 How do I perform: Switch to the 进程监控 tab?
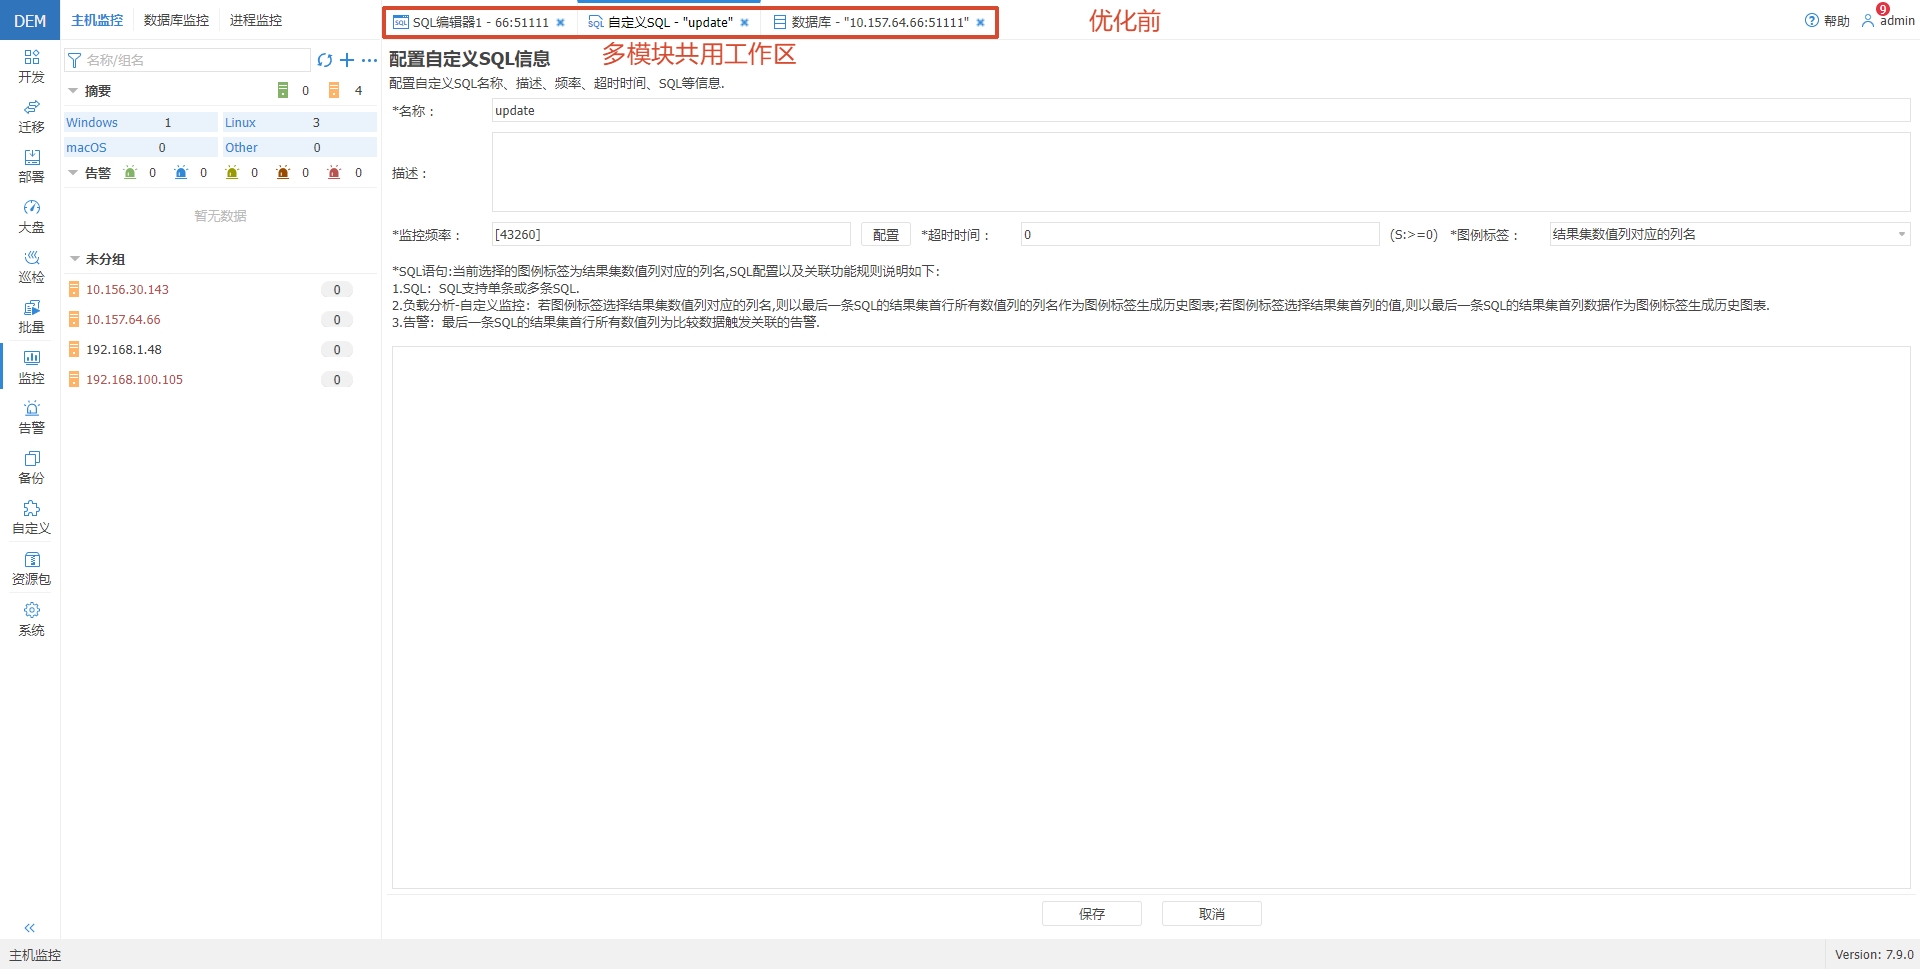tap(256, 20)
